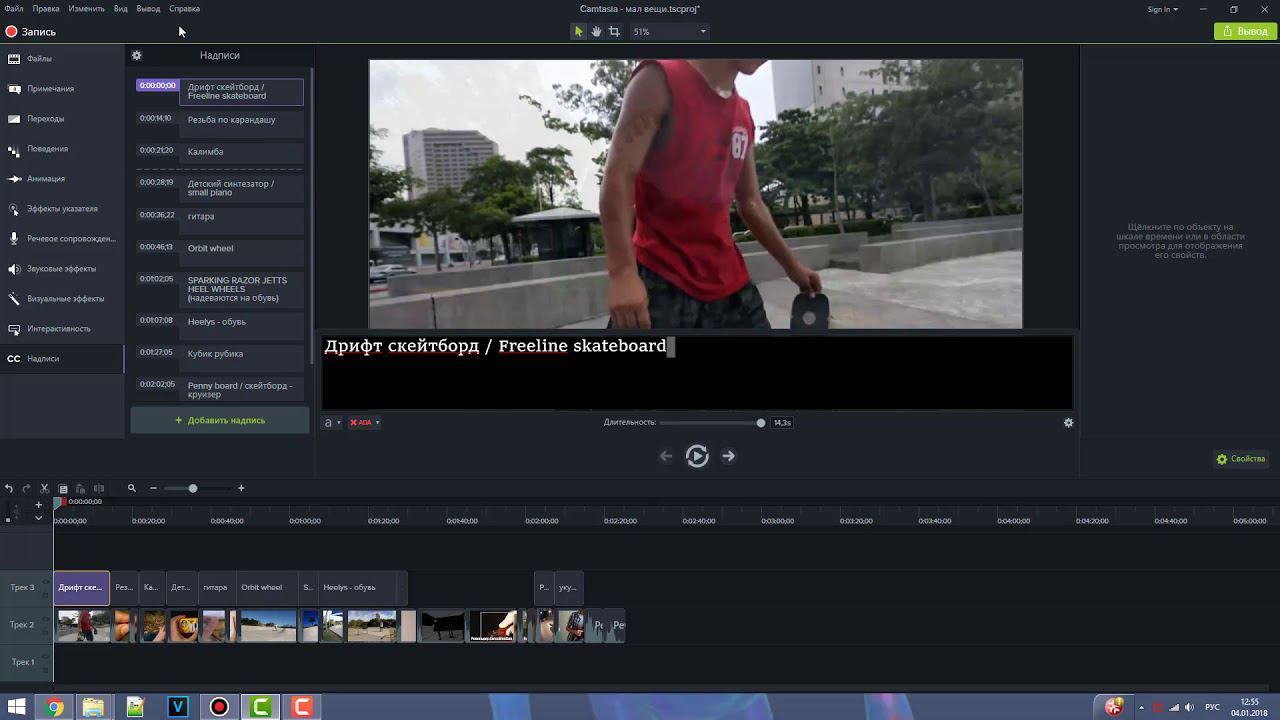Open Эффекты указателя cursor effects
Viewport: 1280px width, 720px height.
tap(61, 209)
